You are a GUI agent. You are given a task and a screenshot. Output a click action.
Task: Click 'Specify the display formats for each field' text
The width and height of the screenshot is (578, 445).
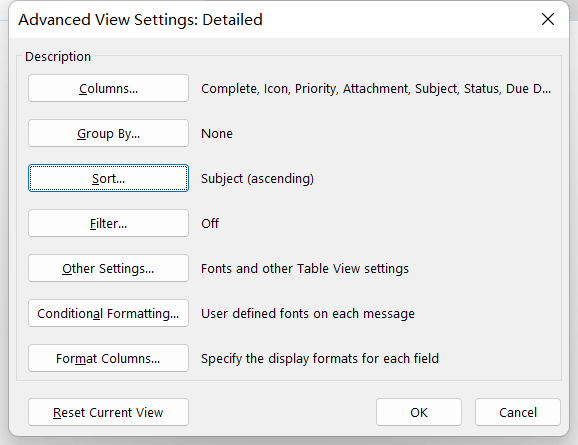click(x=320, y=359)
